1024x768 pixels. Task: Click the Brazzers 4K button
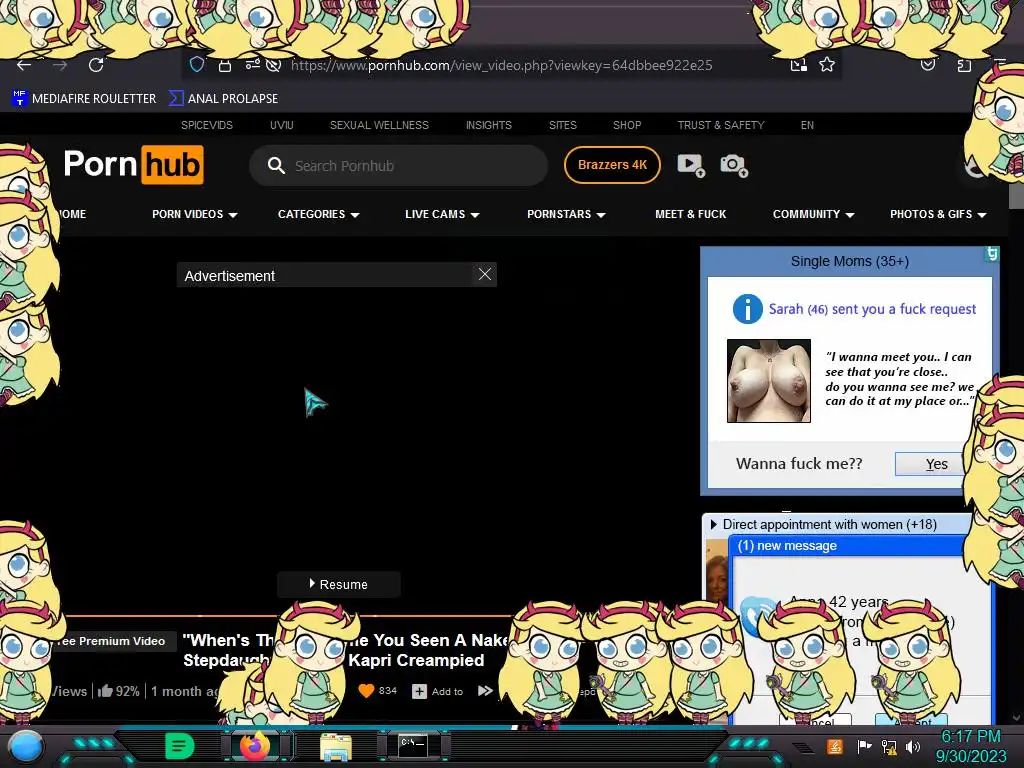coord(612,165)
